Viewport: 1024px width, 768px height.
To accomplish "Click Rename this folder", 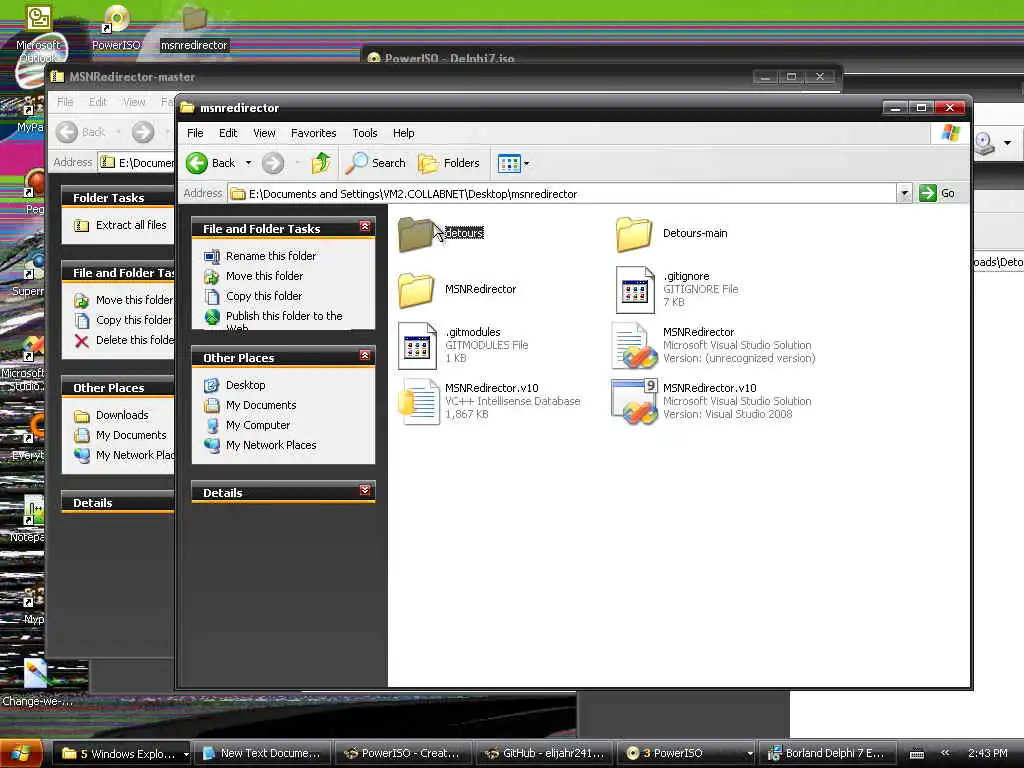I will [x=270, y=256].
